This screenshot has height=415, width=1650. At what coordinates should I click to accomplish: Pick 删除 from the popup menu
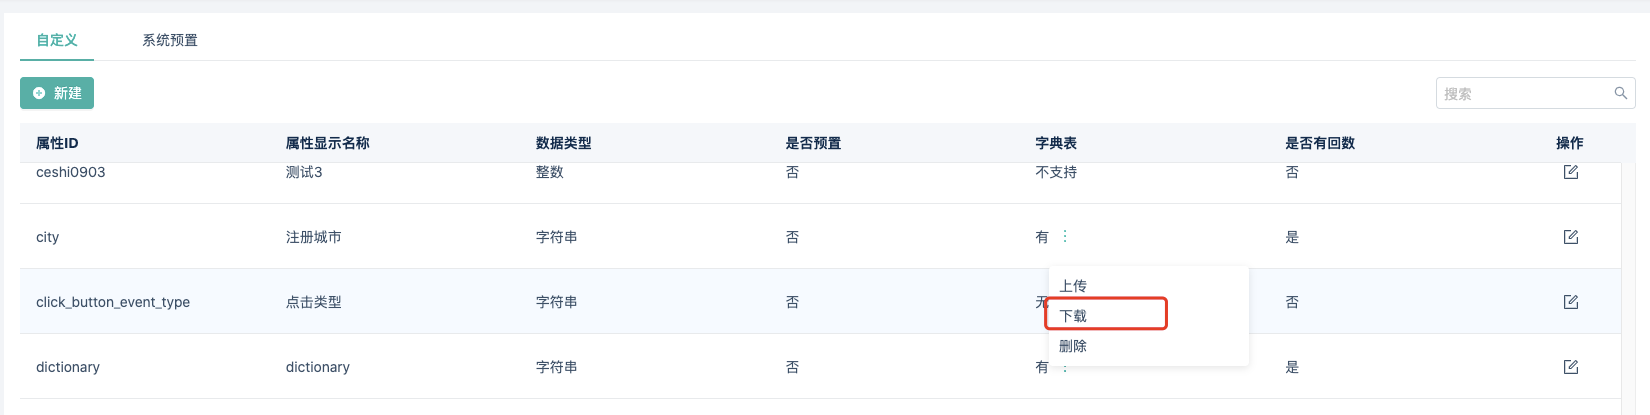point(1073,346)
